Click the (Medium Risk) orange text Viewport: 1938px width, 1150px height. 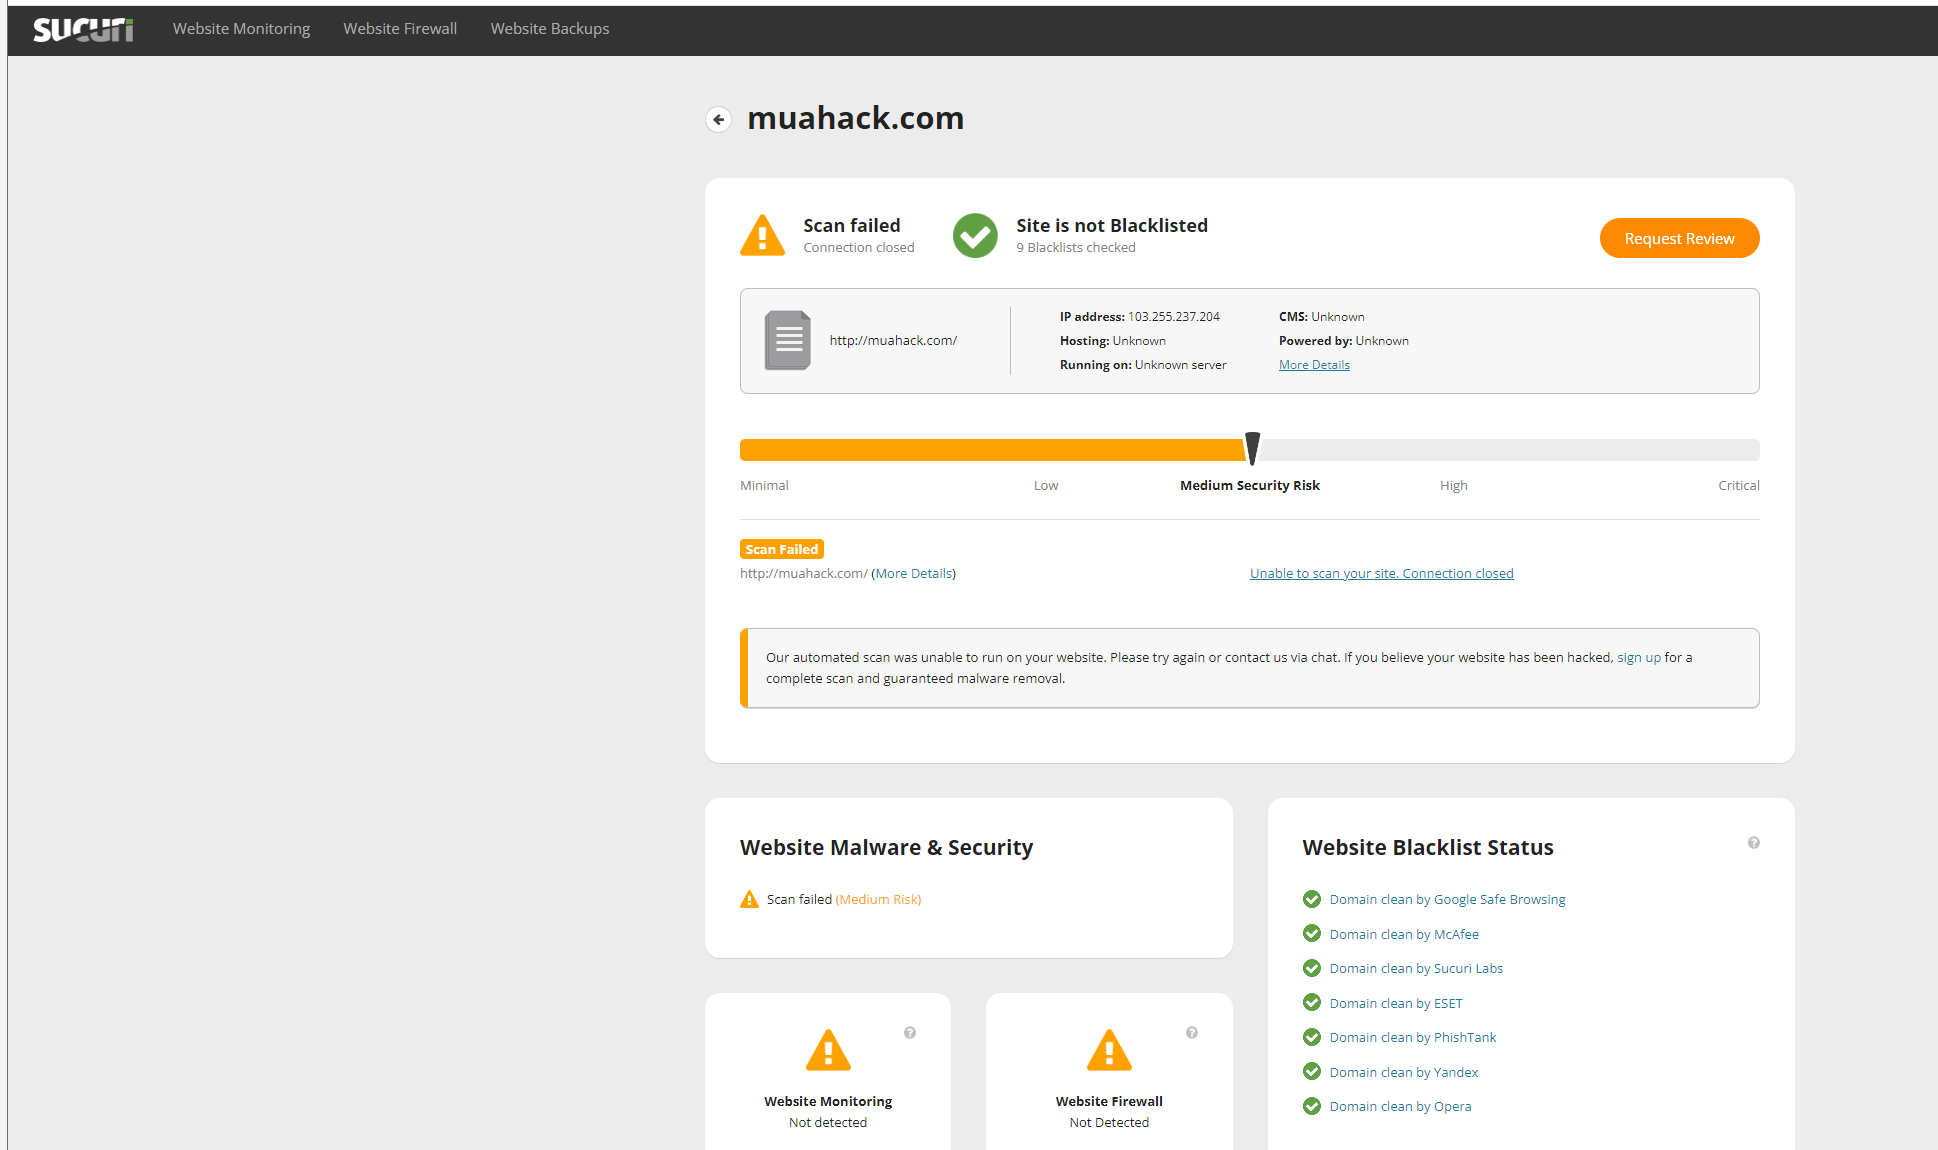(878, 900)
